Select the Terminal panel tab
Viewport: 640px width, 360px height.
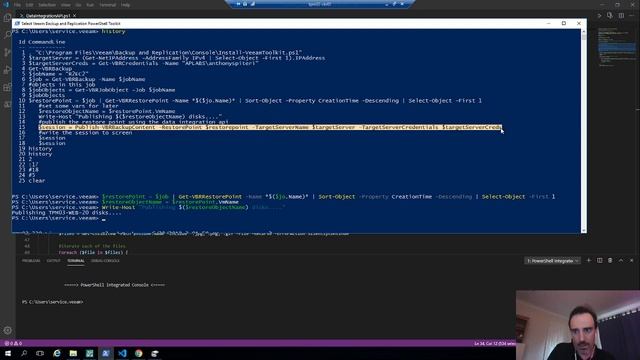76,260
